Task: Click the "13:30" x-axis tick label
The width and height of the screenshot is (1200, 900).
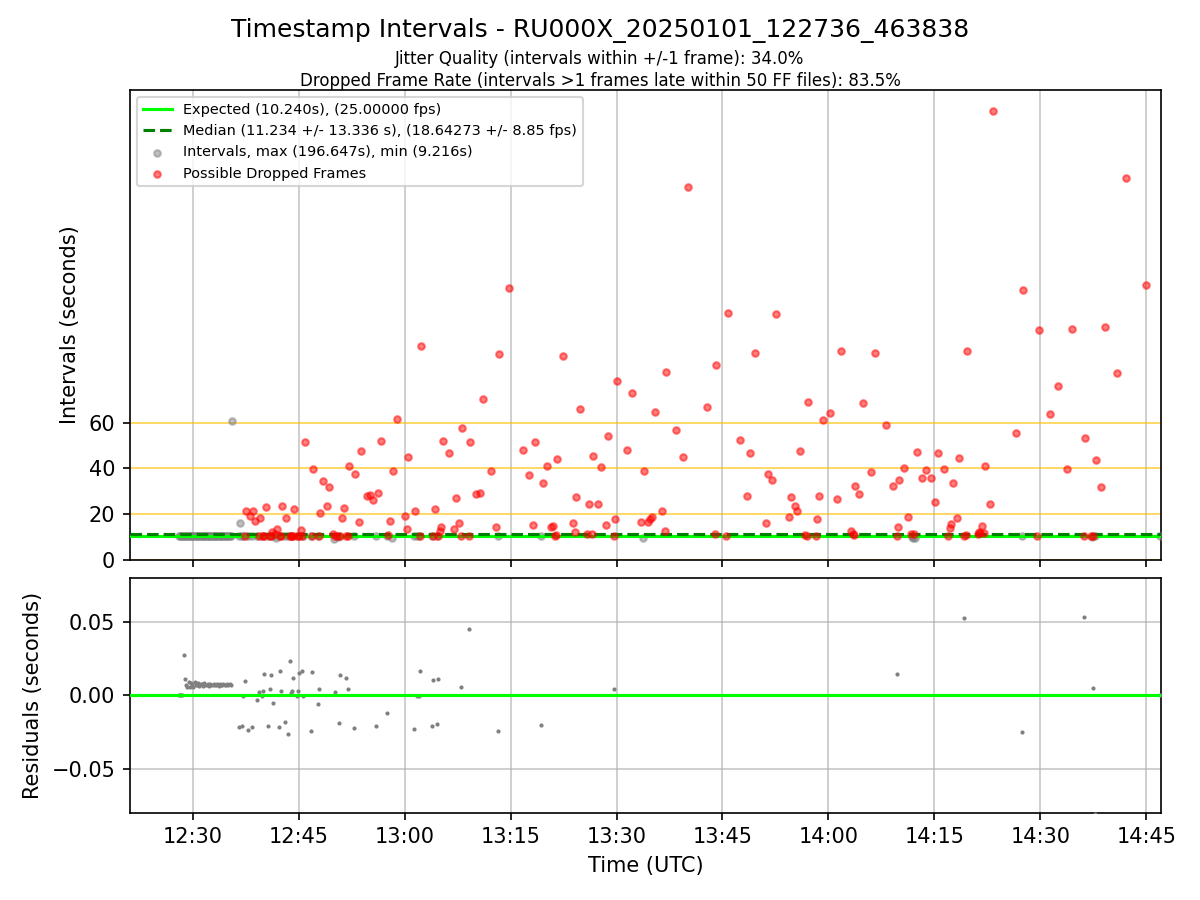Action: [617, 834]
